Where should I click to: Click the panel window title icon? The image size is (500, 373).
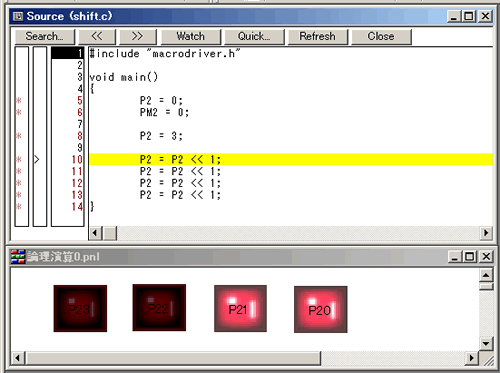click(18, 257)
